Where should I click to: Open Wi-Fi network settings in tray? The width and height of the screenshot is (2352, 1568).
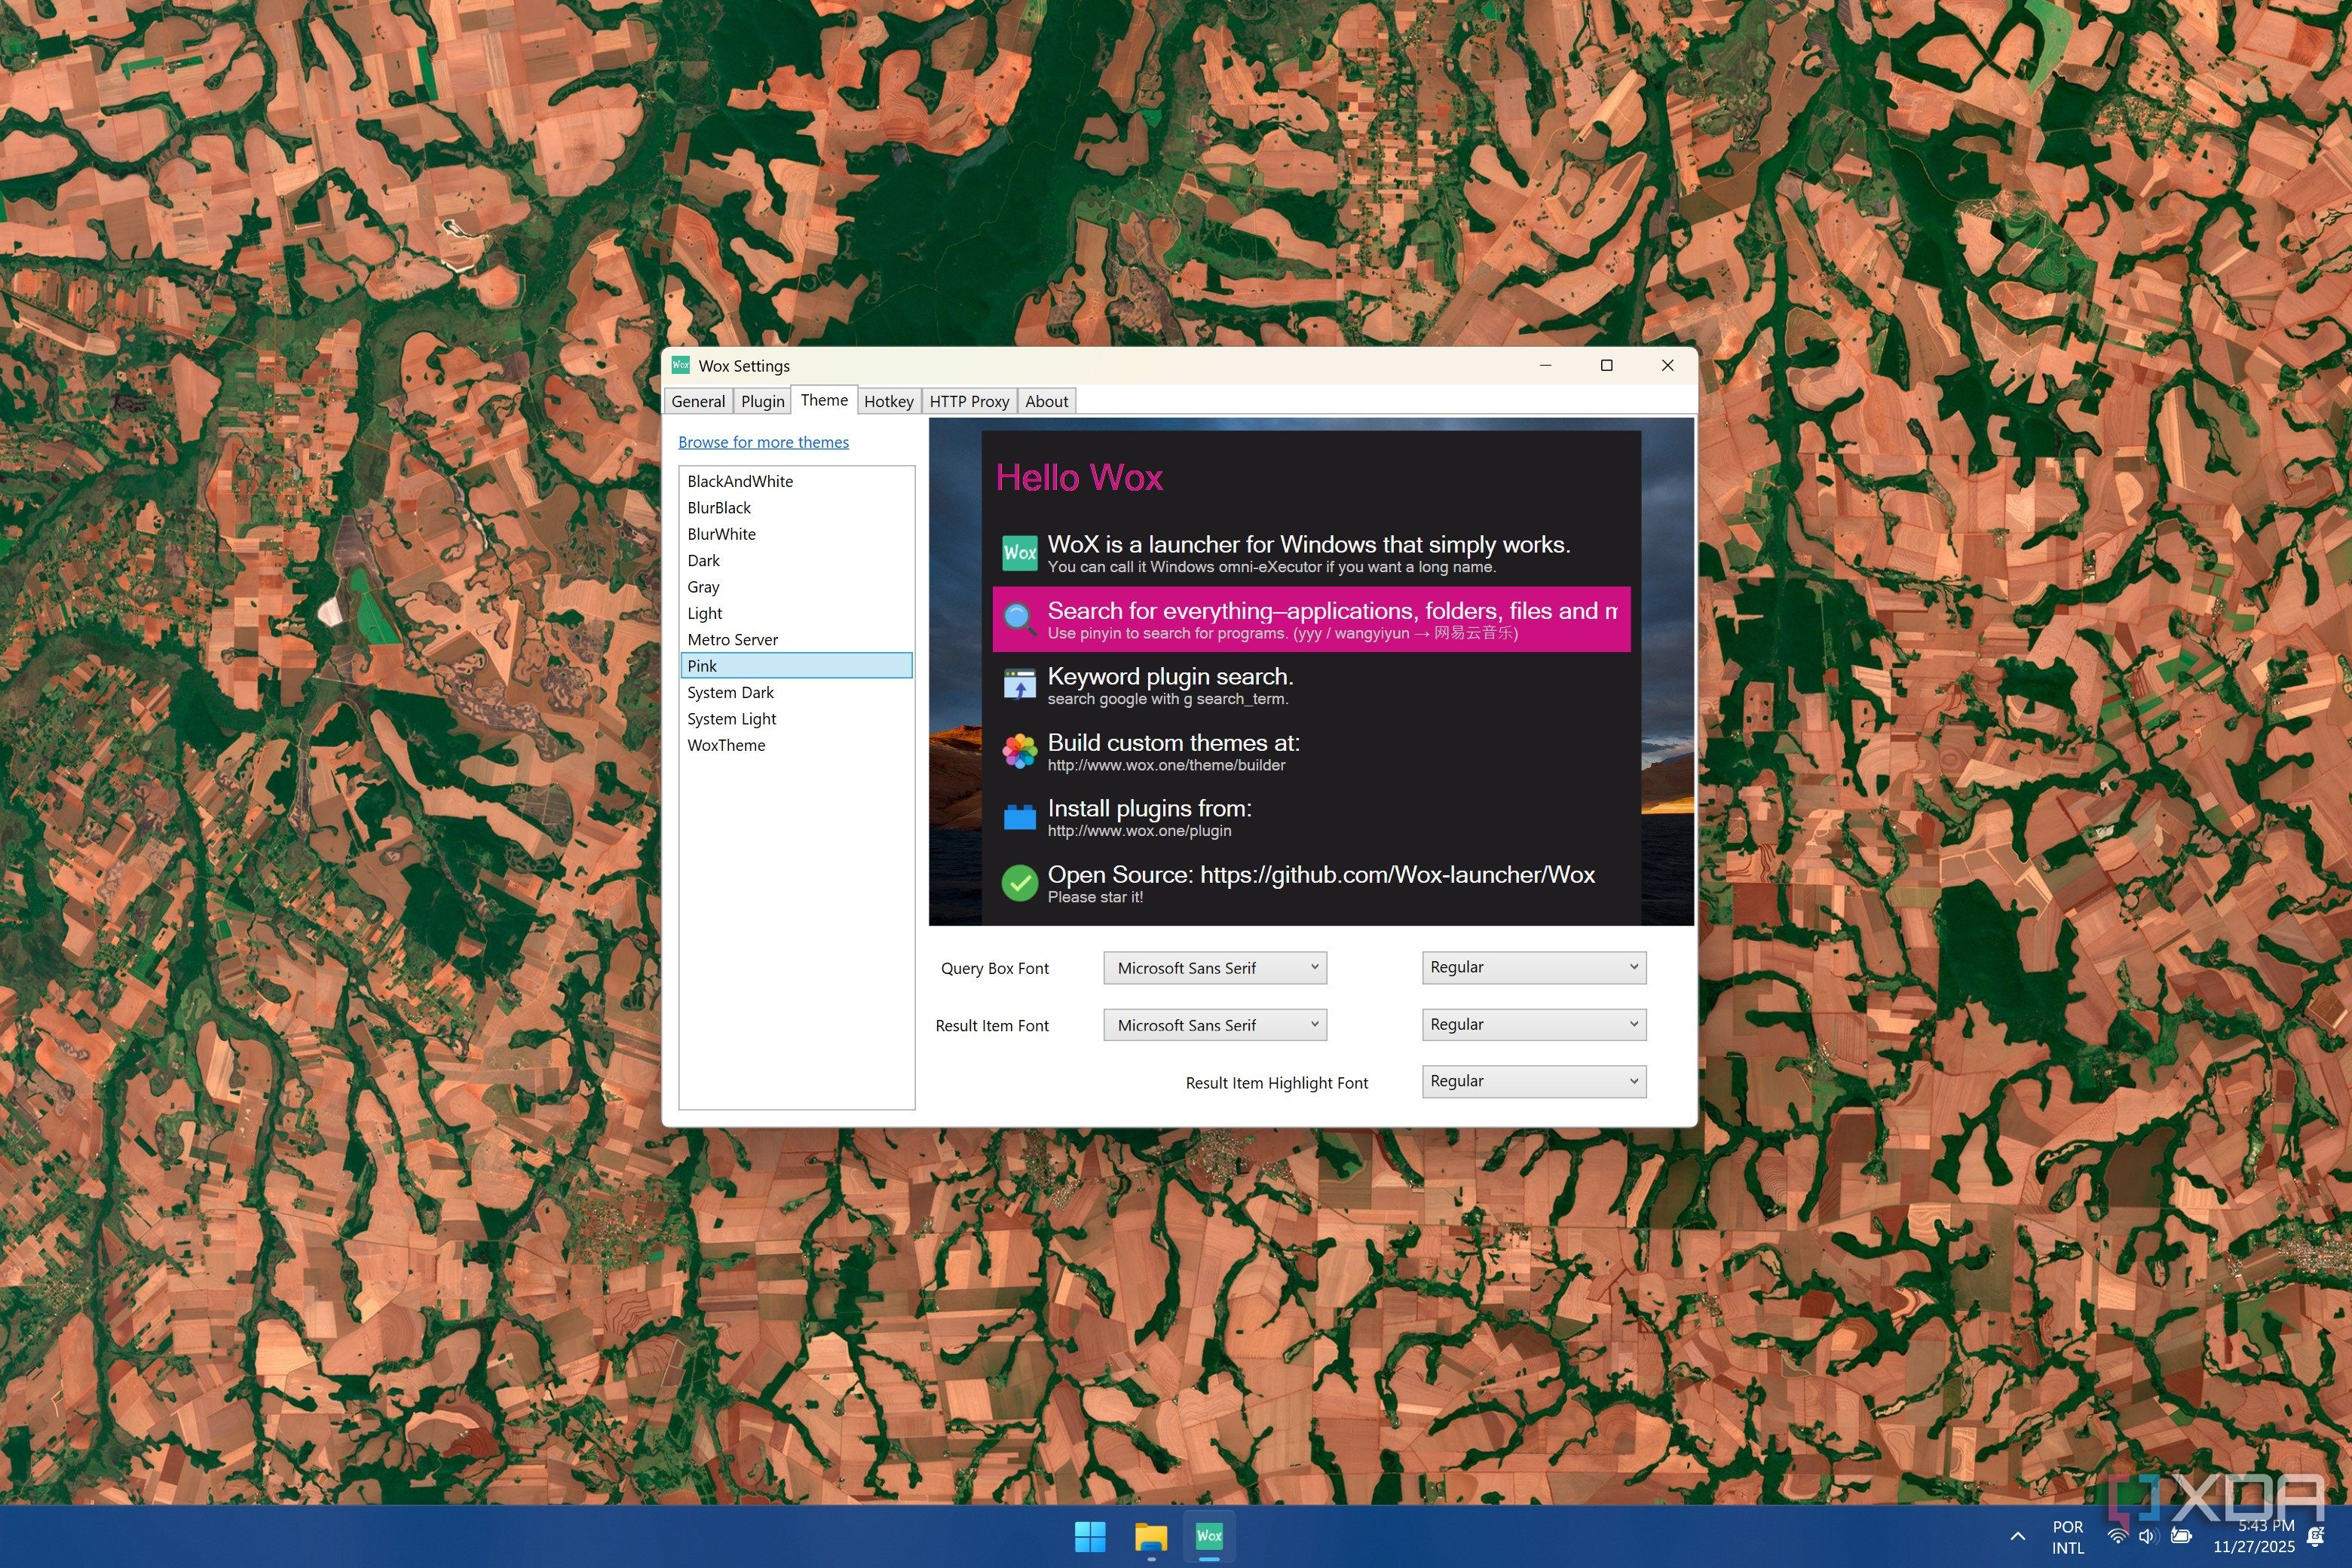click(2117, 1536)
